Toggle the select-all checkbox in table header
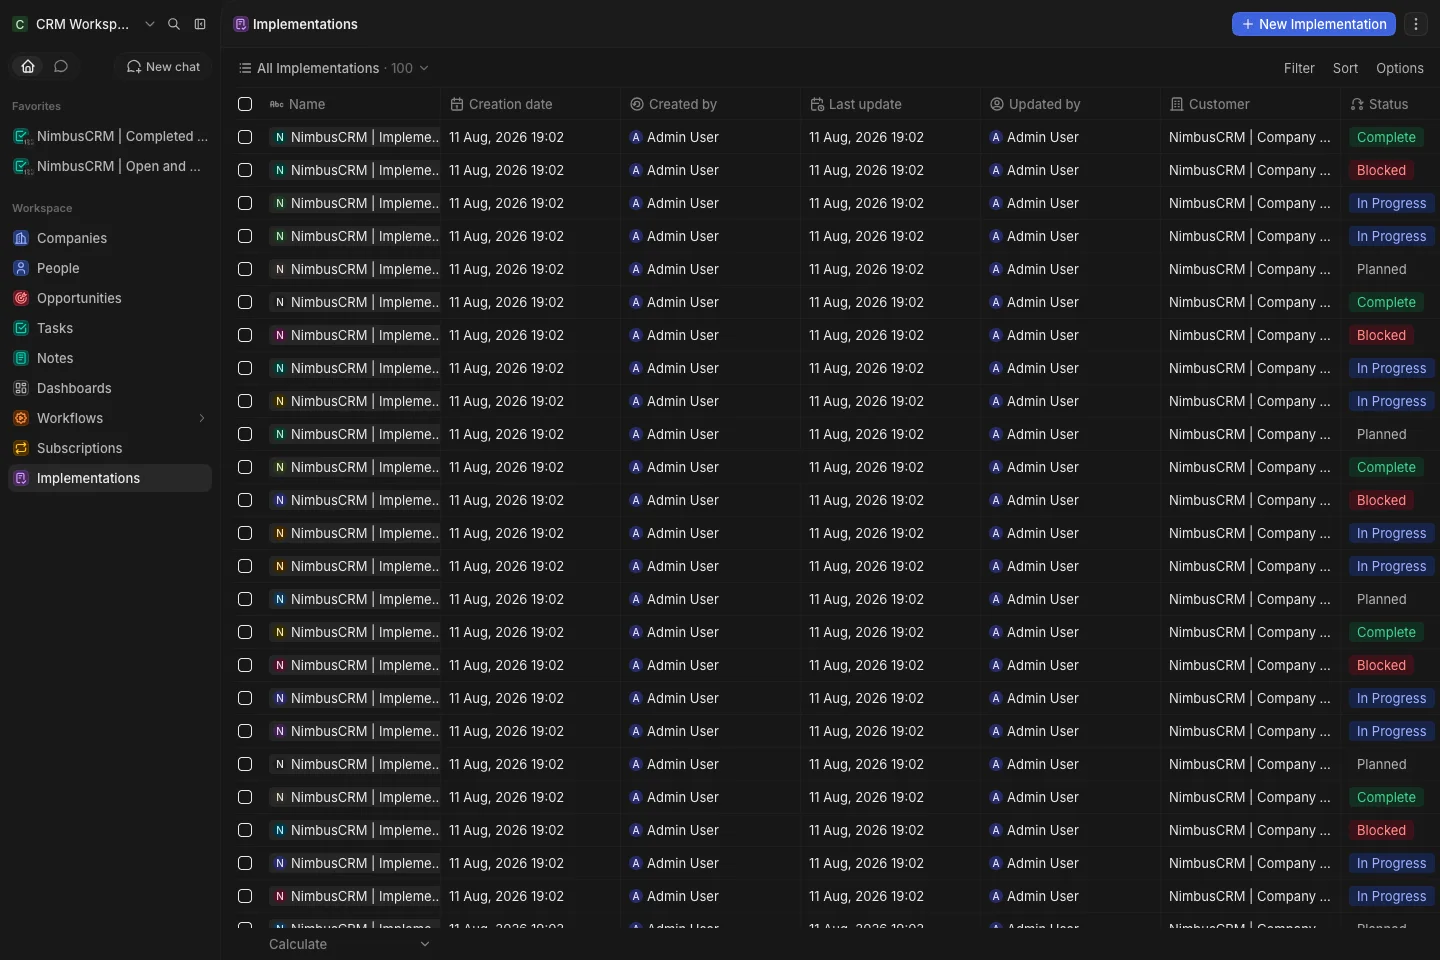Image resolution: width=1440 pixels, height=960 pixels. point(245,104)
